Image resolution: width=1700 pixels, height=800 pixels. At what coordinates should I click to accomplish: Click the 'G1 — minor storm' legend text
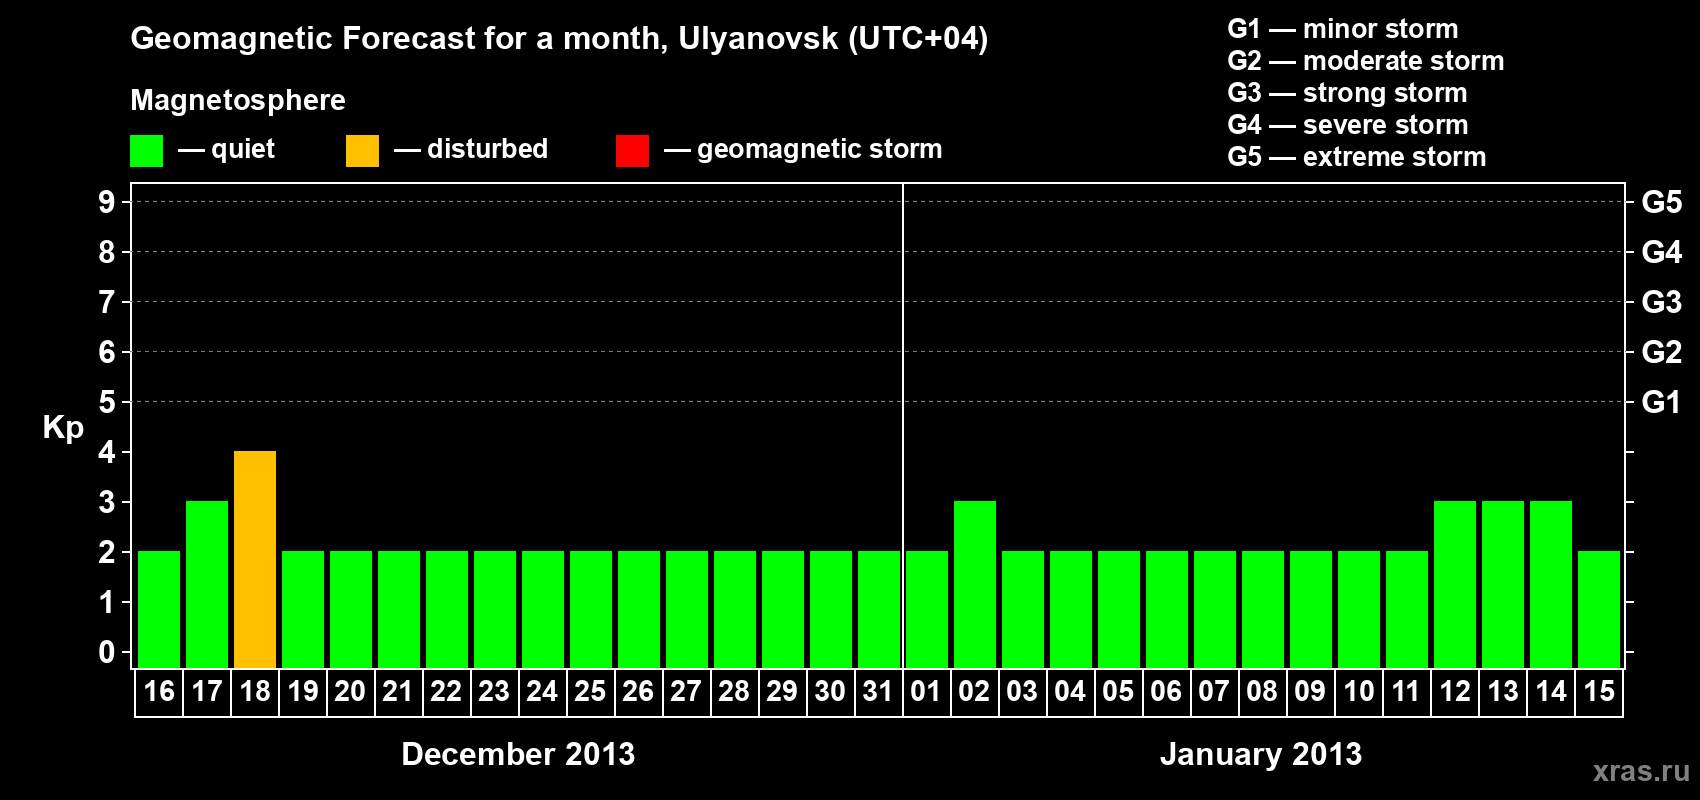1343,29
